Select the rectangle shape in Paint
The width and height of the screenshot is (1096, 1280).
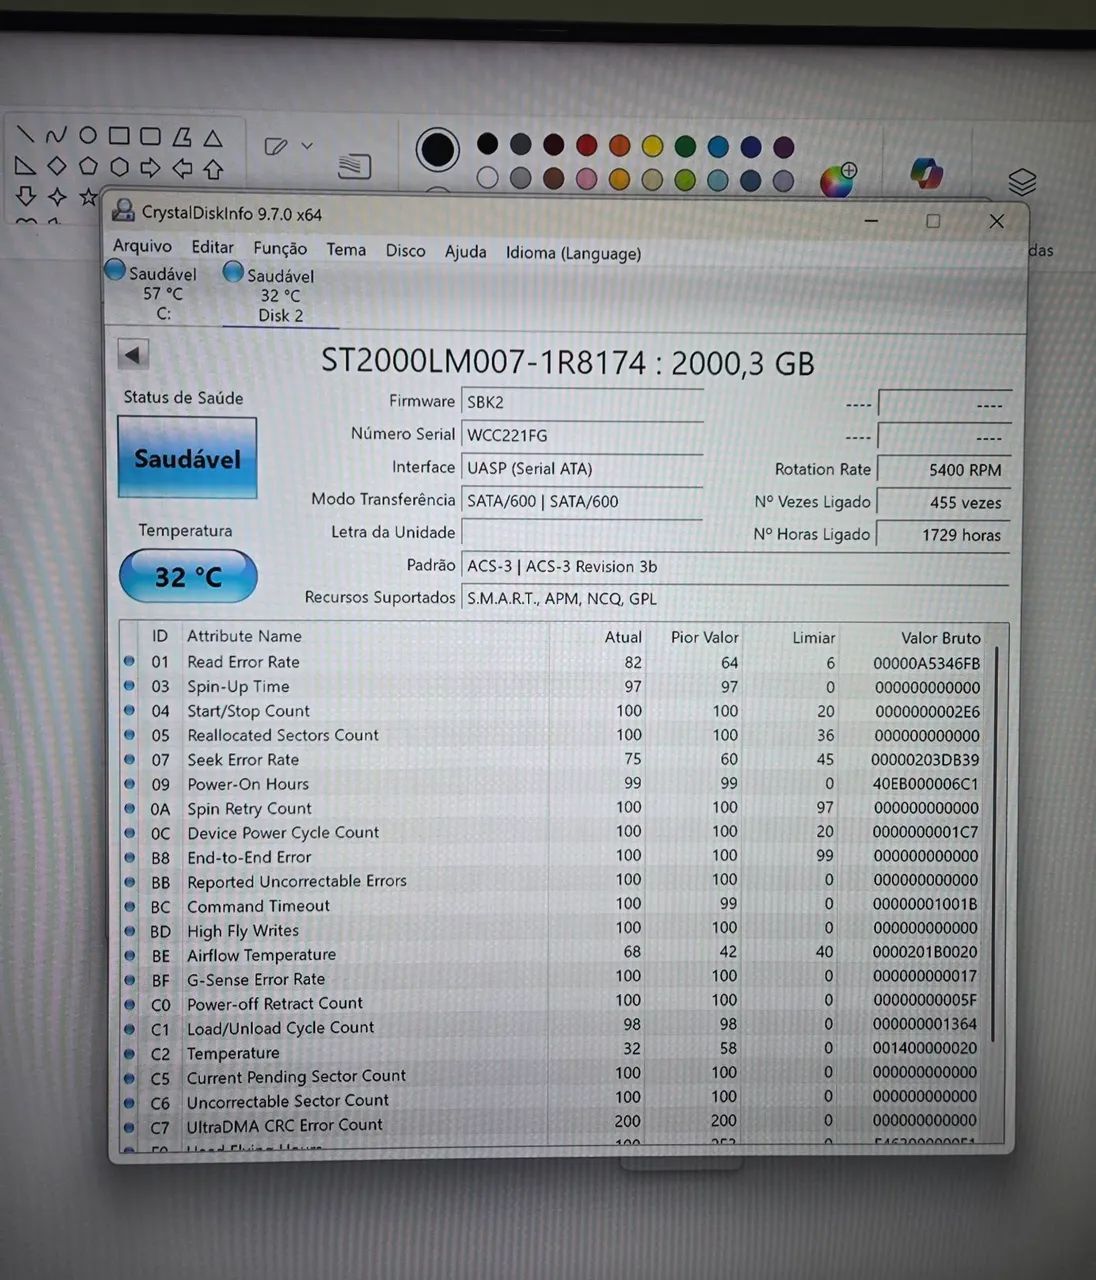click(x=119, y=135)
